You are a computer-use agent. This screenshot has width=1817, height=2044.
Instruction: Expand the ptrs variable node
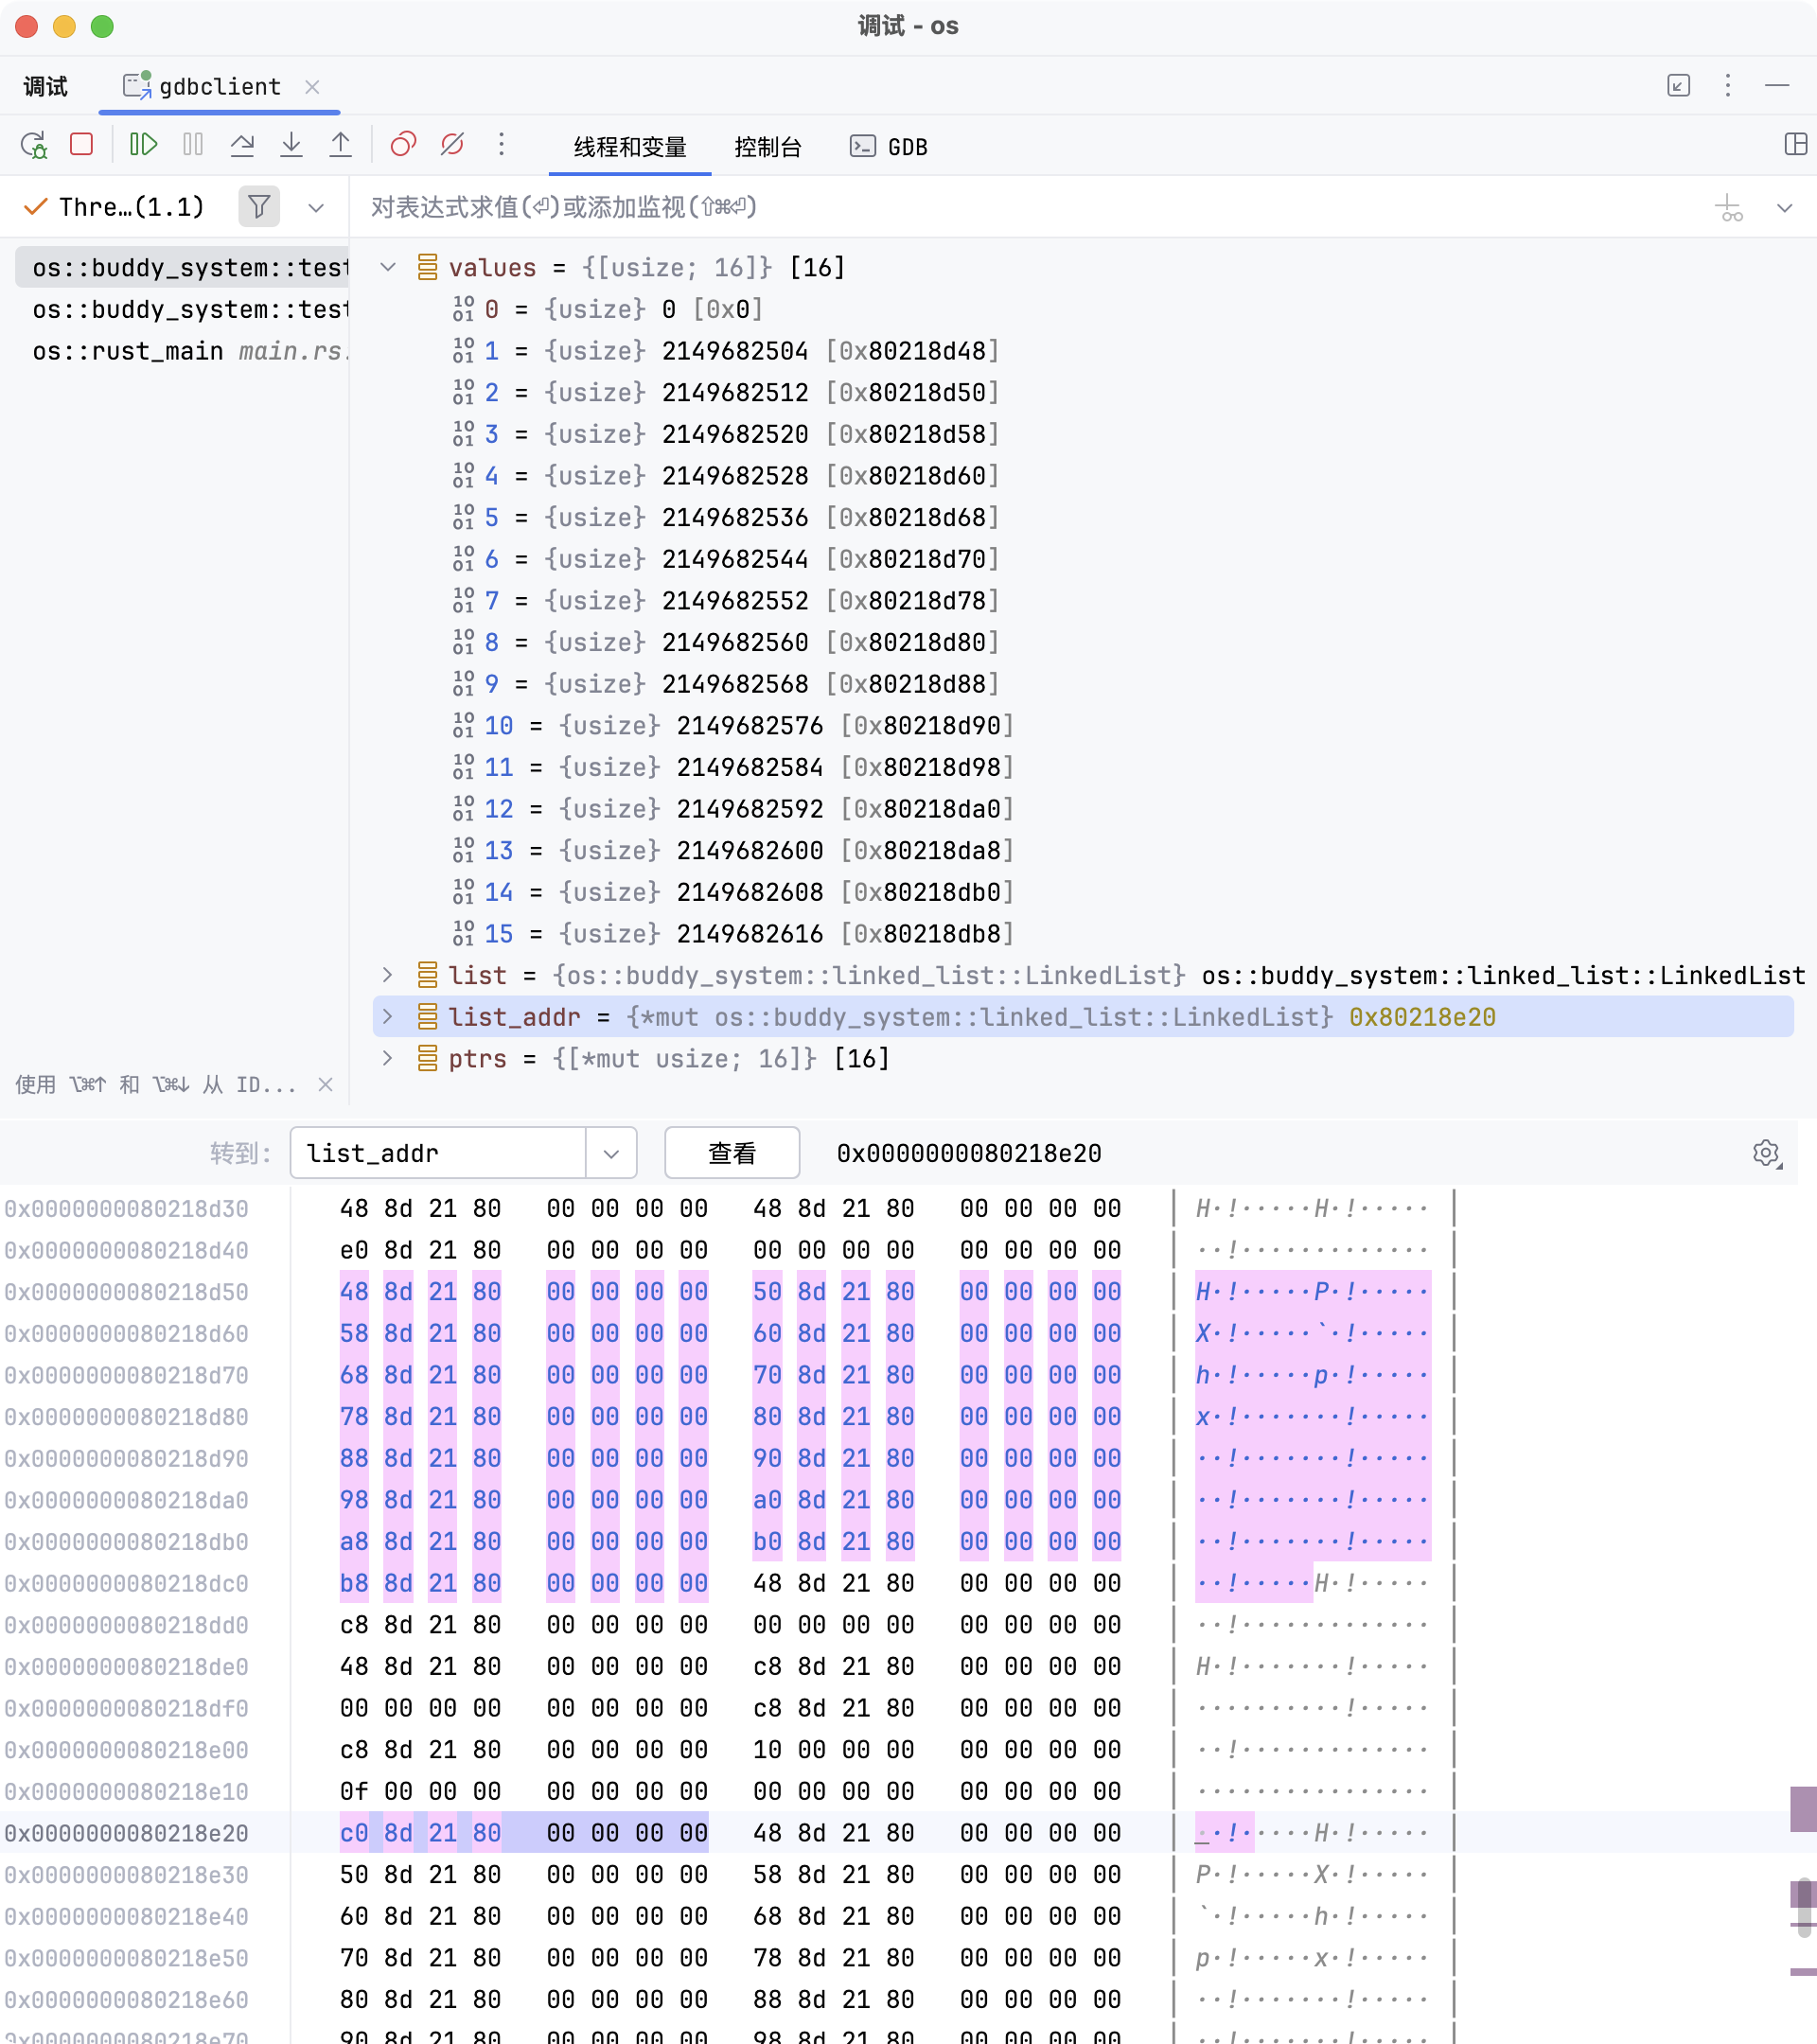(388, 1058)
